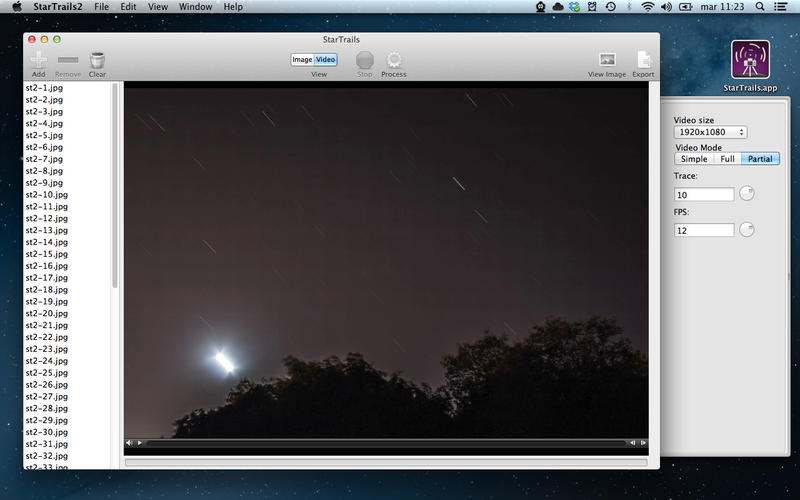Viewport: 800px width, 500px height.
Task: Open the File menu
Action: 101,7
